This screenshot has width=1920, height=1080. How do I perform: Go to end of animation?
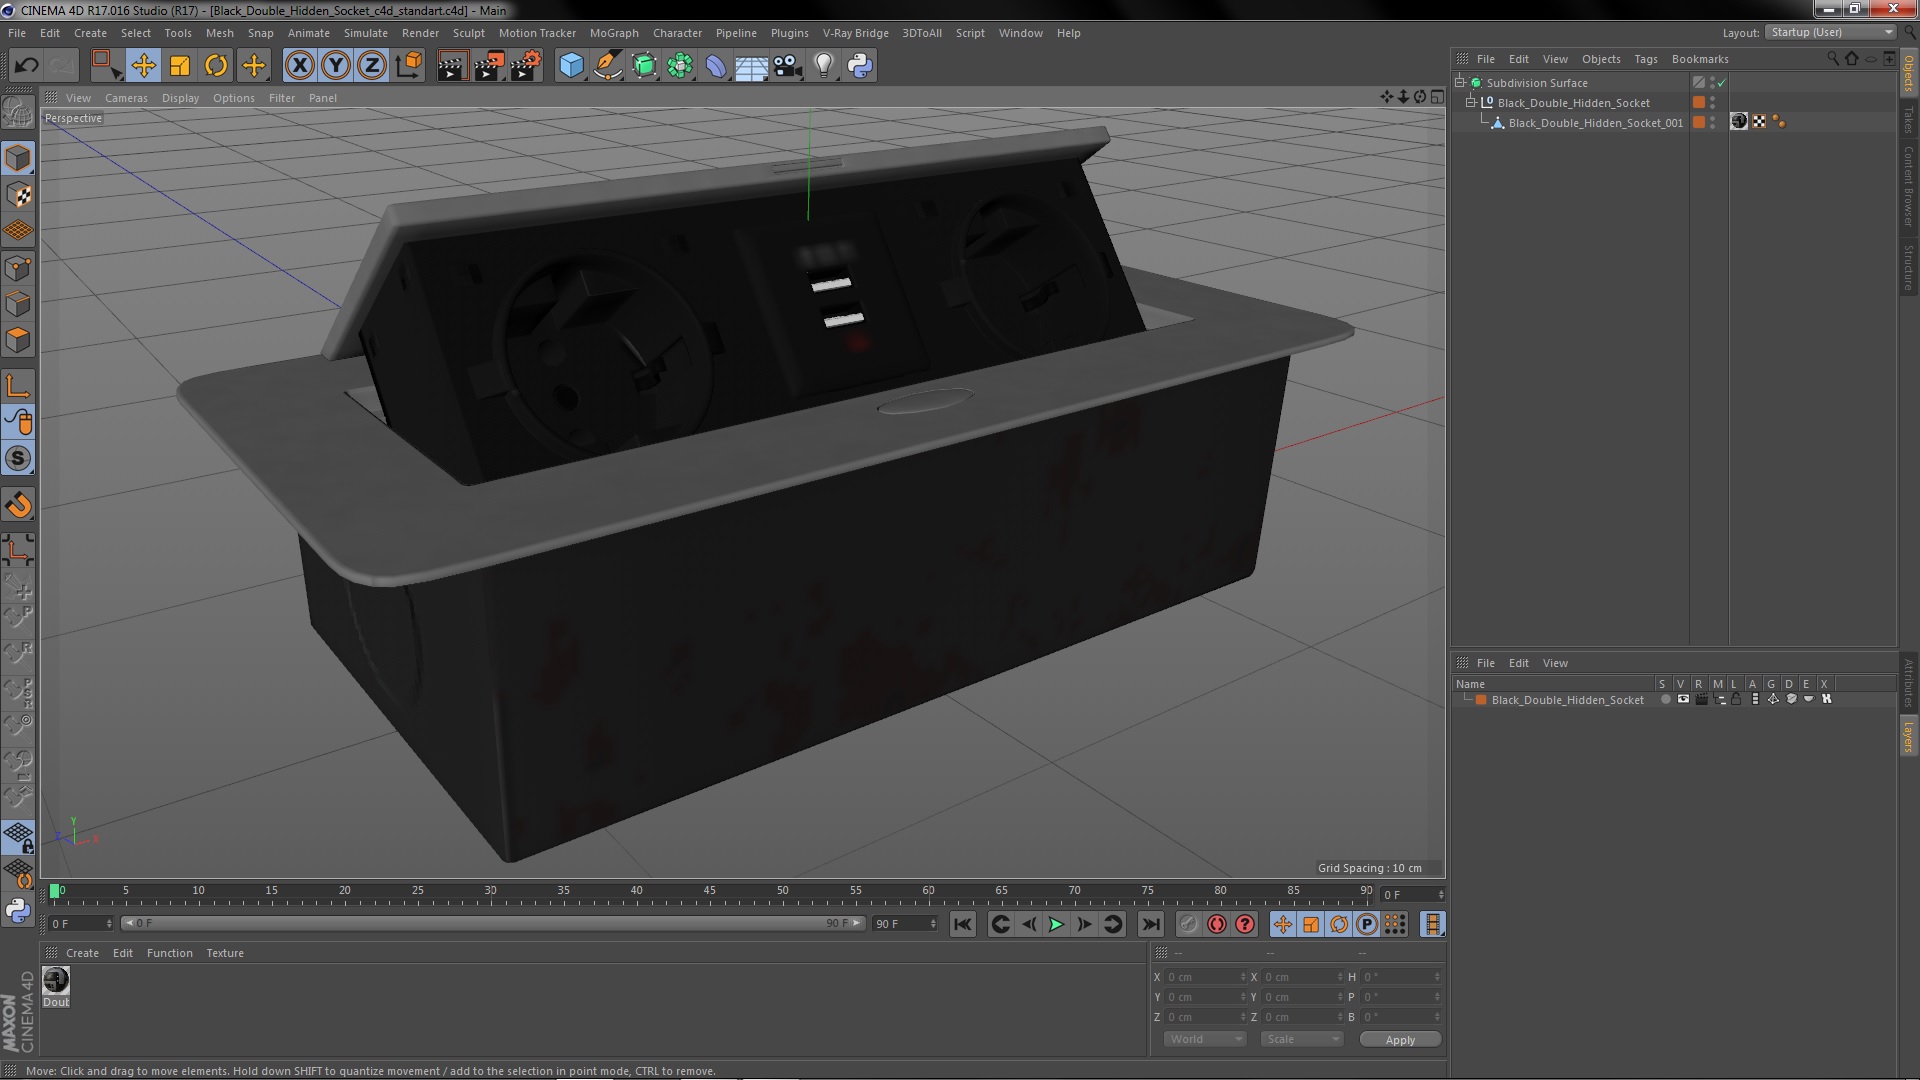click(x=1151, y=925)
